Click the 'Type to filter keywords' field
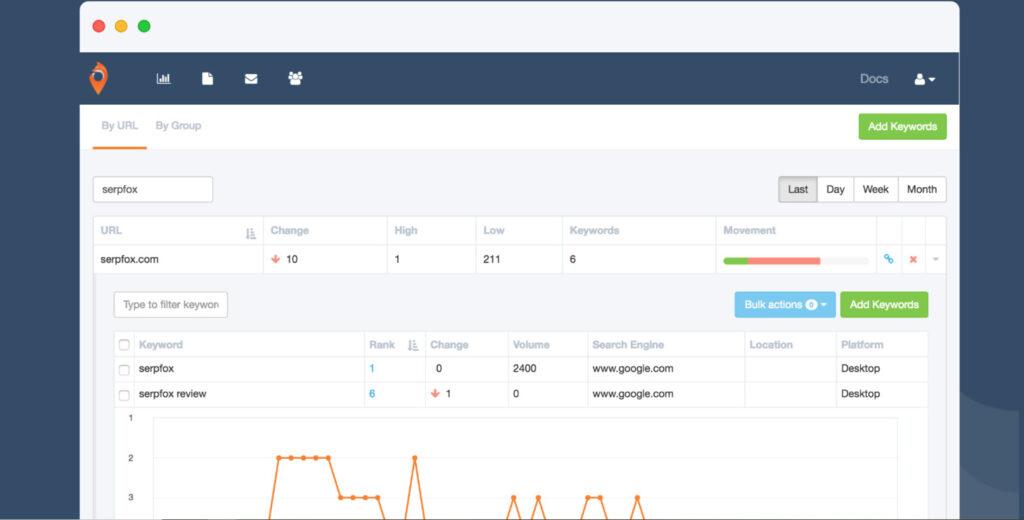Viewport: 1024px width, 520px height. tap(171, 305)
